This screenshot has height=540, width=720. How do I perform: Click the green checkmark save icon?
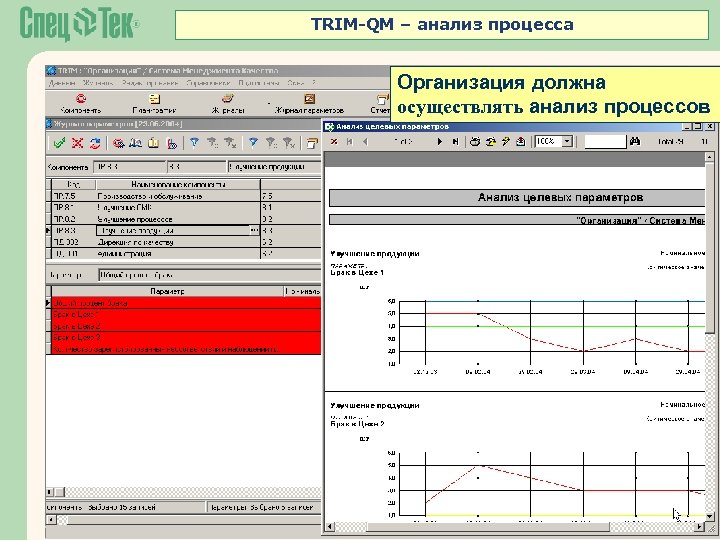(x=59, y=143)
